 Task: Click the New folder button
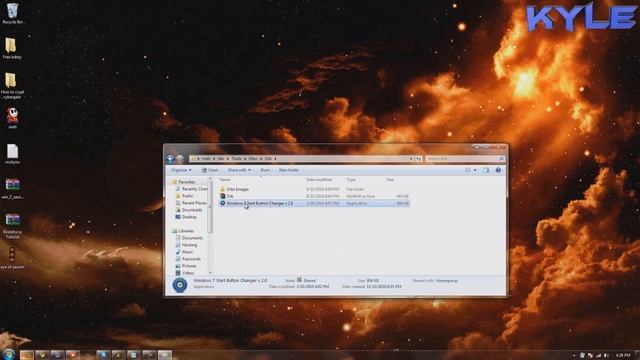[289, 170]
